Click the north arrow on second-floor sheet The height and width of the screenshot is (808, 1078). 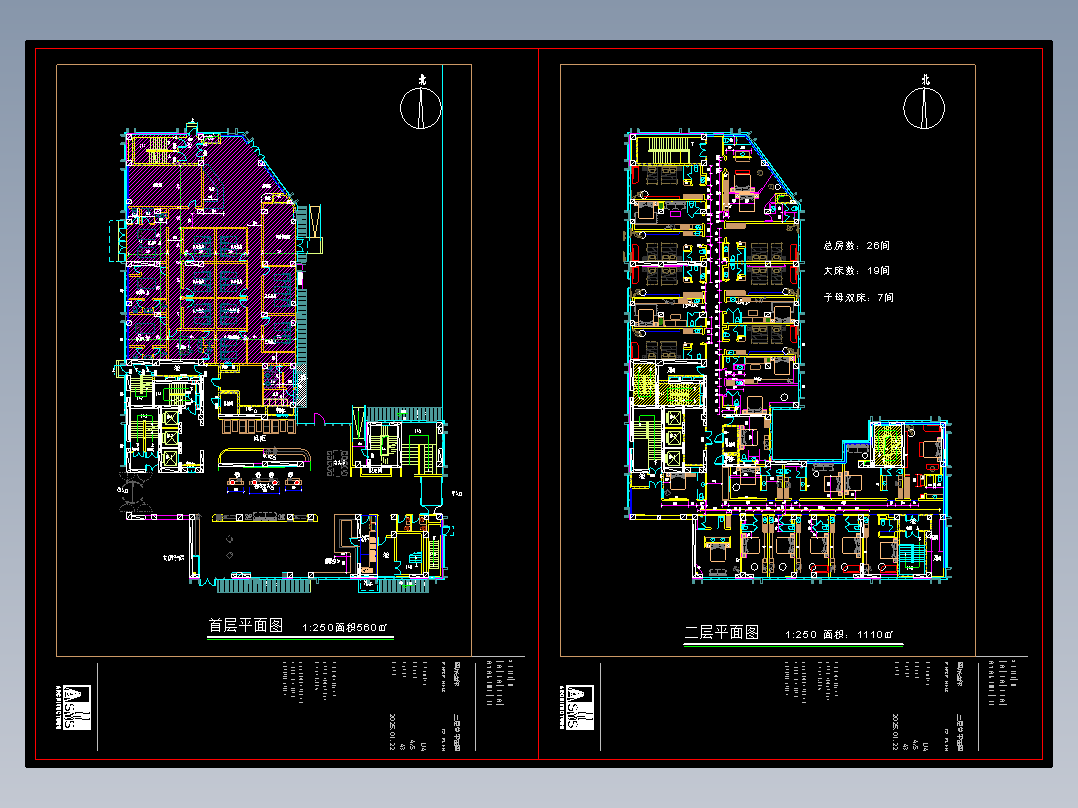924,102
